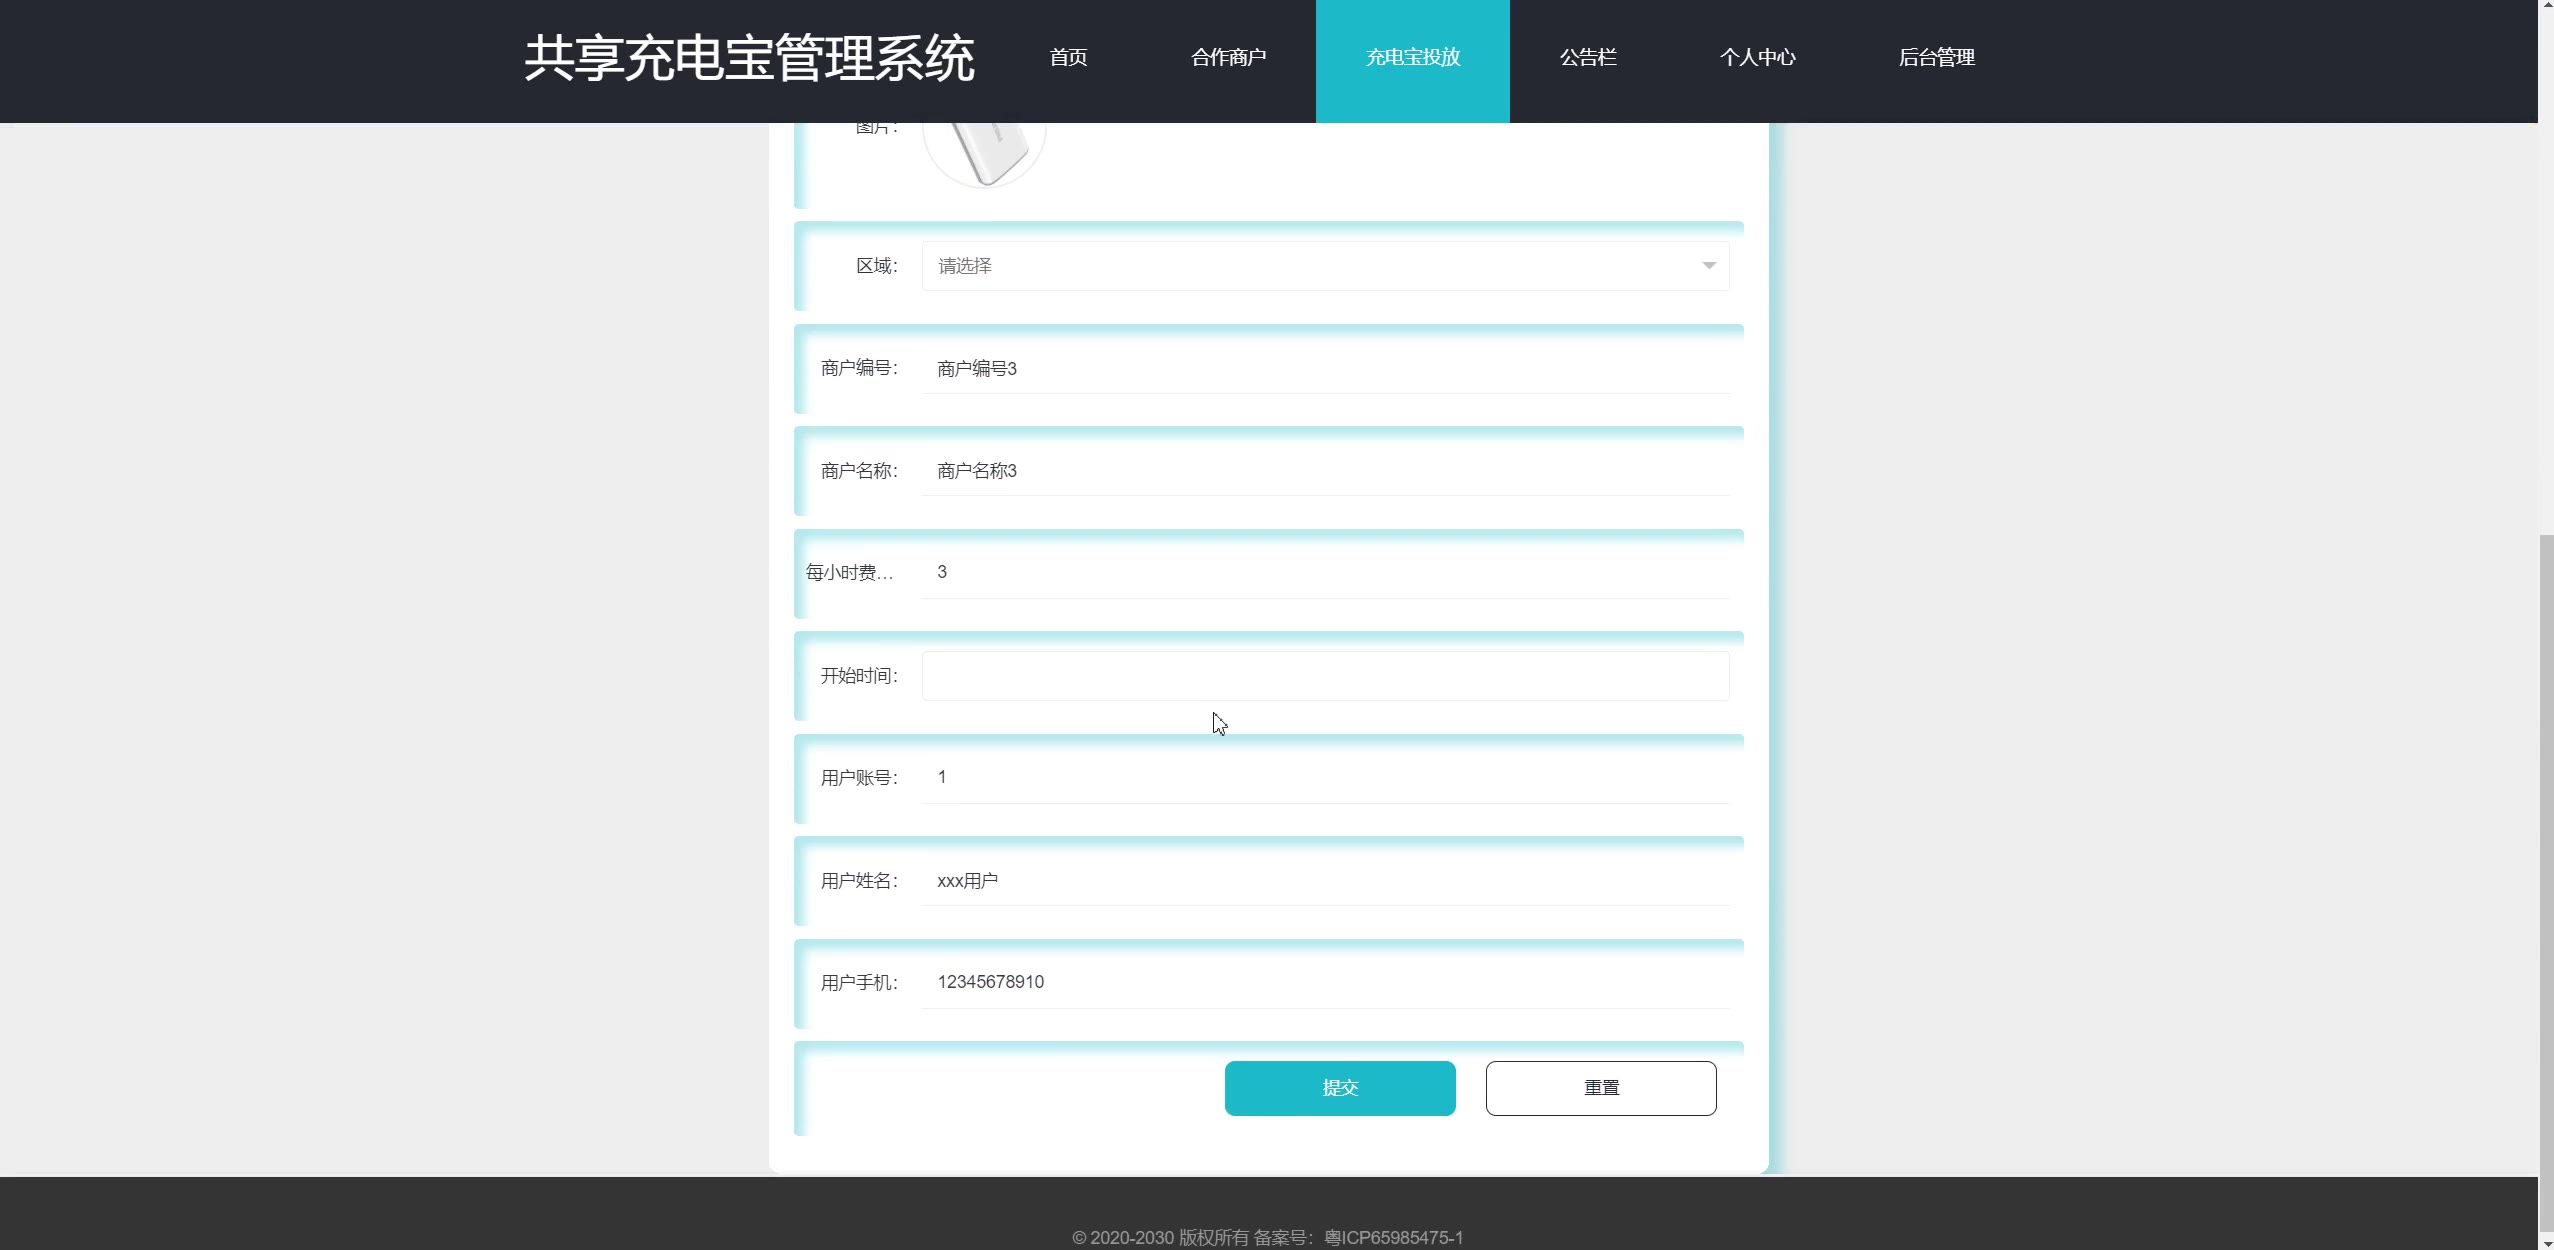Click into the 商户名称 field

1324,471
